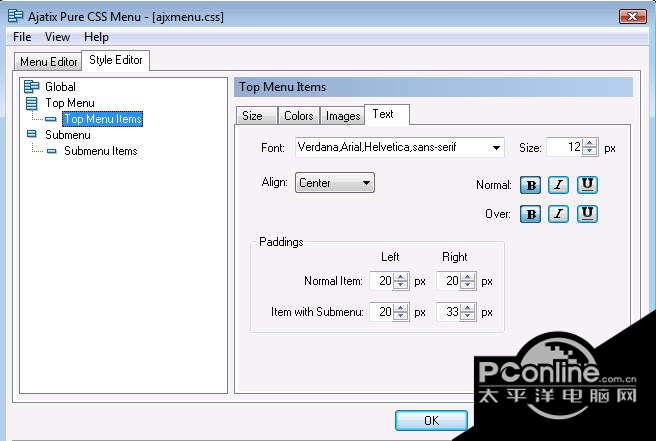
Task: Click the Submenu node icon
Action: coord(31,134)
